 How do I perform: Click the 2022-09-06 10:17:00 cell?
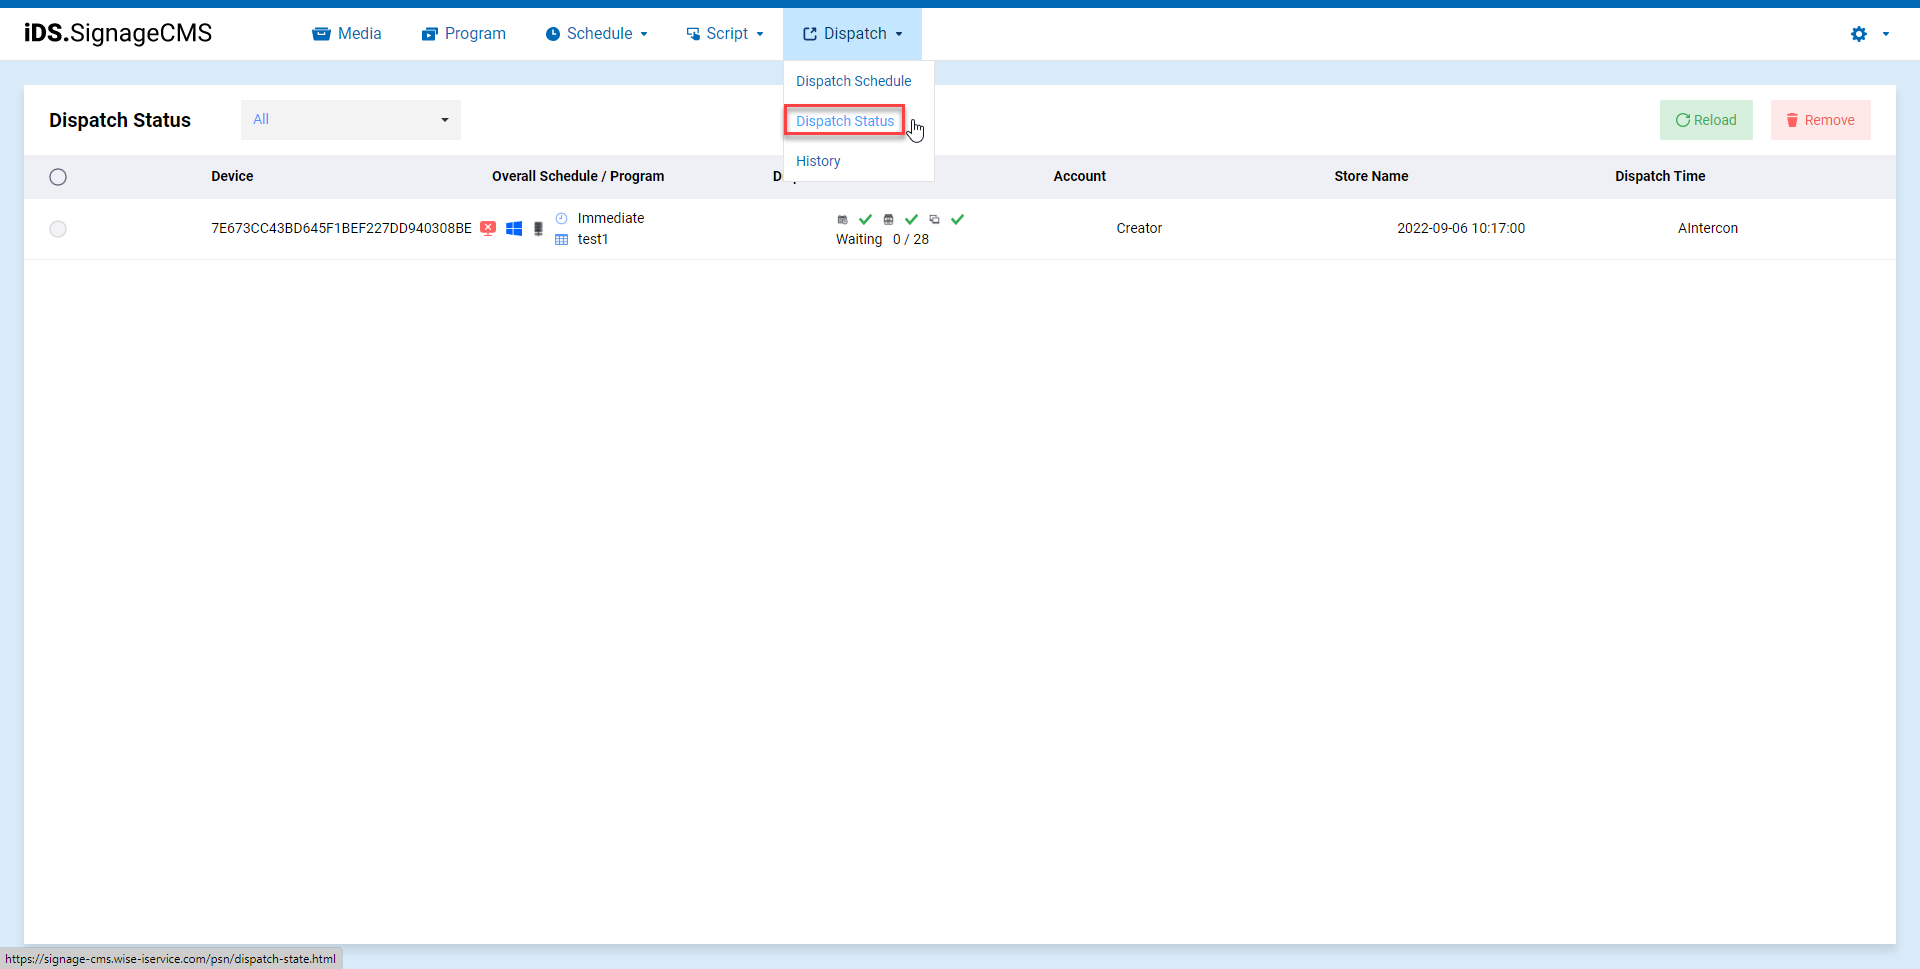tap(1461, 228)
